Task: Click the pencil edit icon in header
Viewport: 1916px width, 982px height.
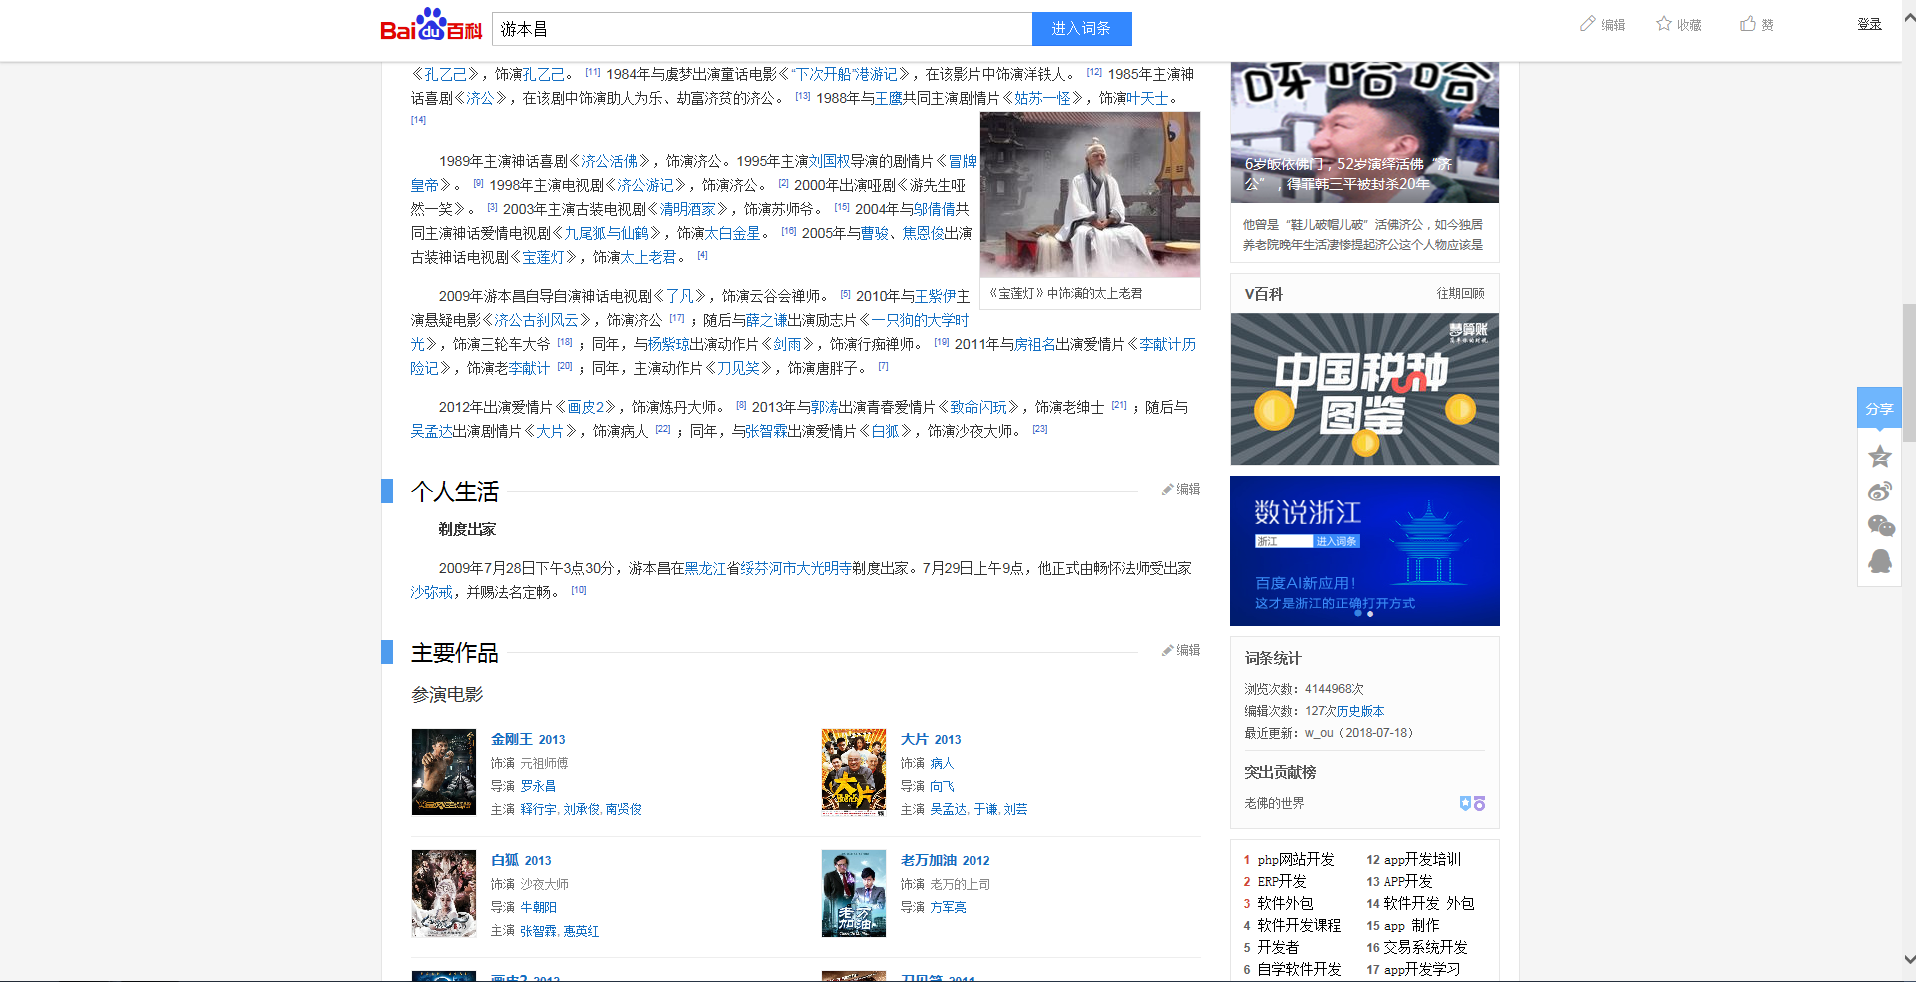Action: 1588,24
